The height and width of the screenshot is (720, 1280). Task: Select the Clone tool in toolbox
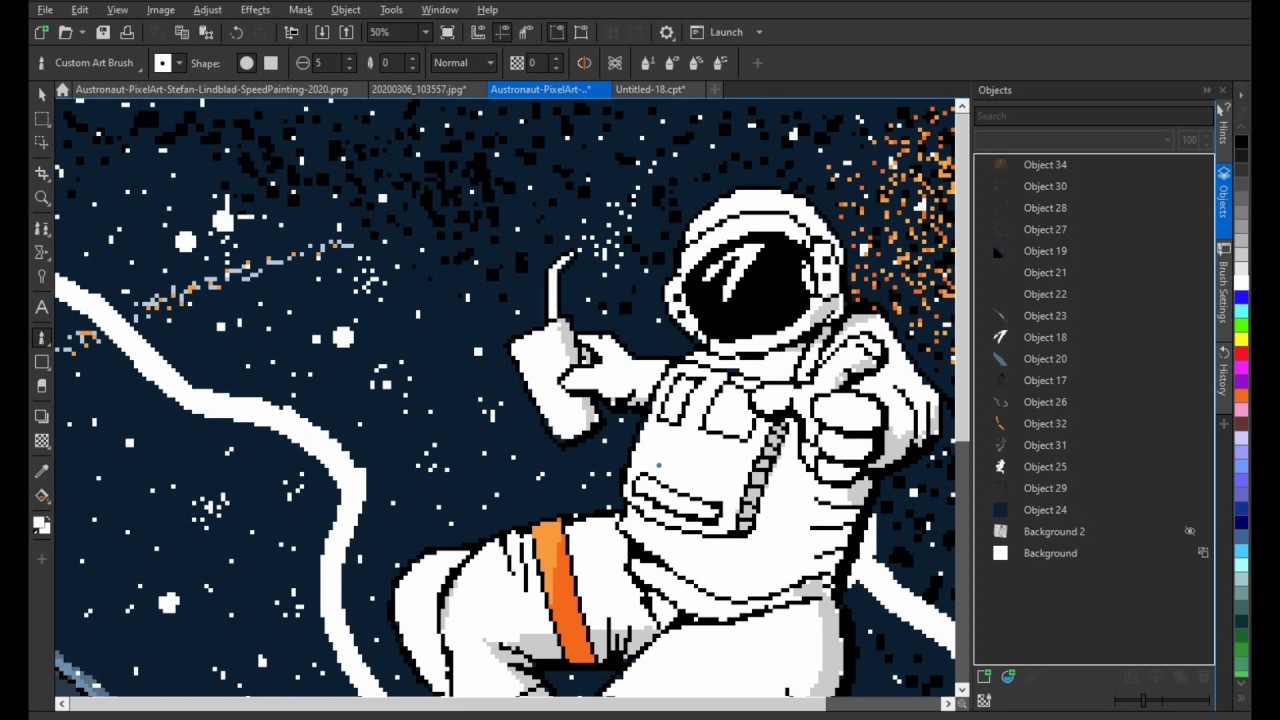tap(41, 229)
